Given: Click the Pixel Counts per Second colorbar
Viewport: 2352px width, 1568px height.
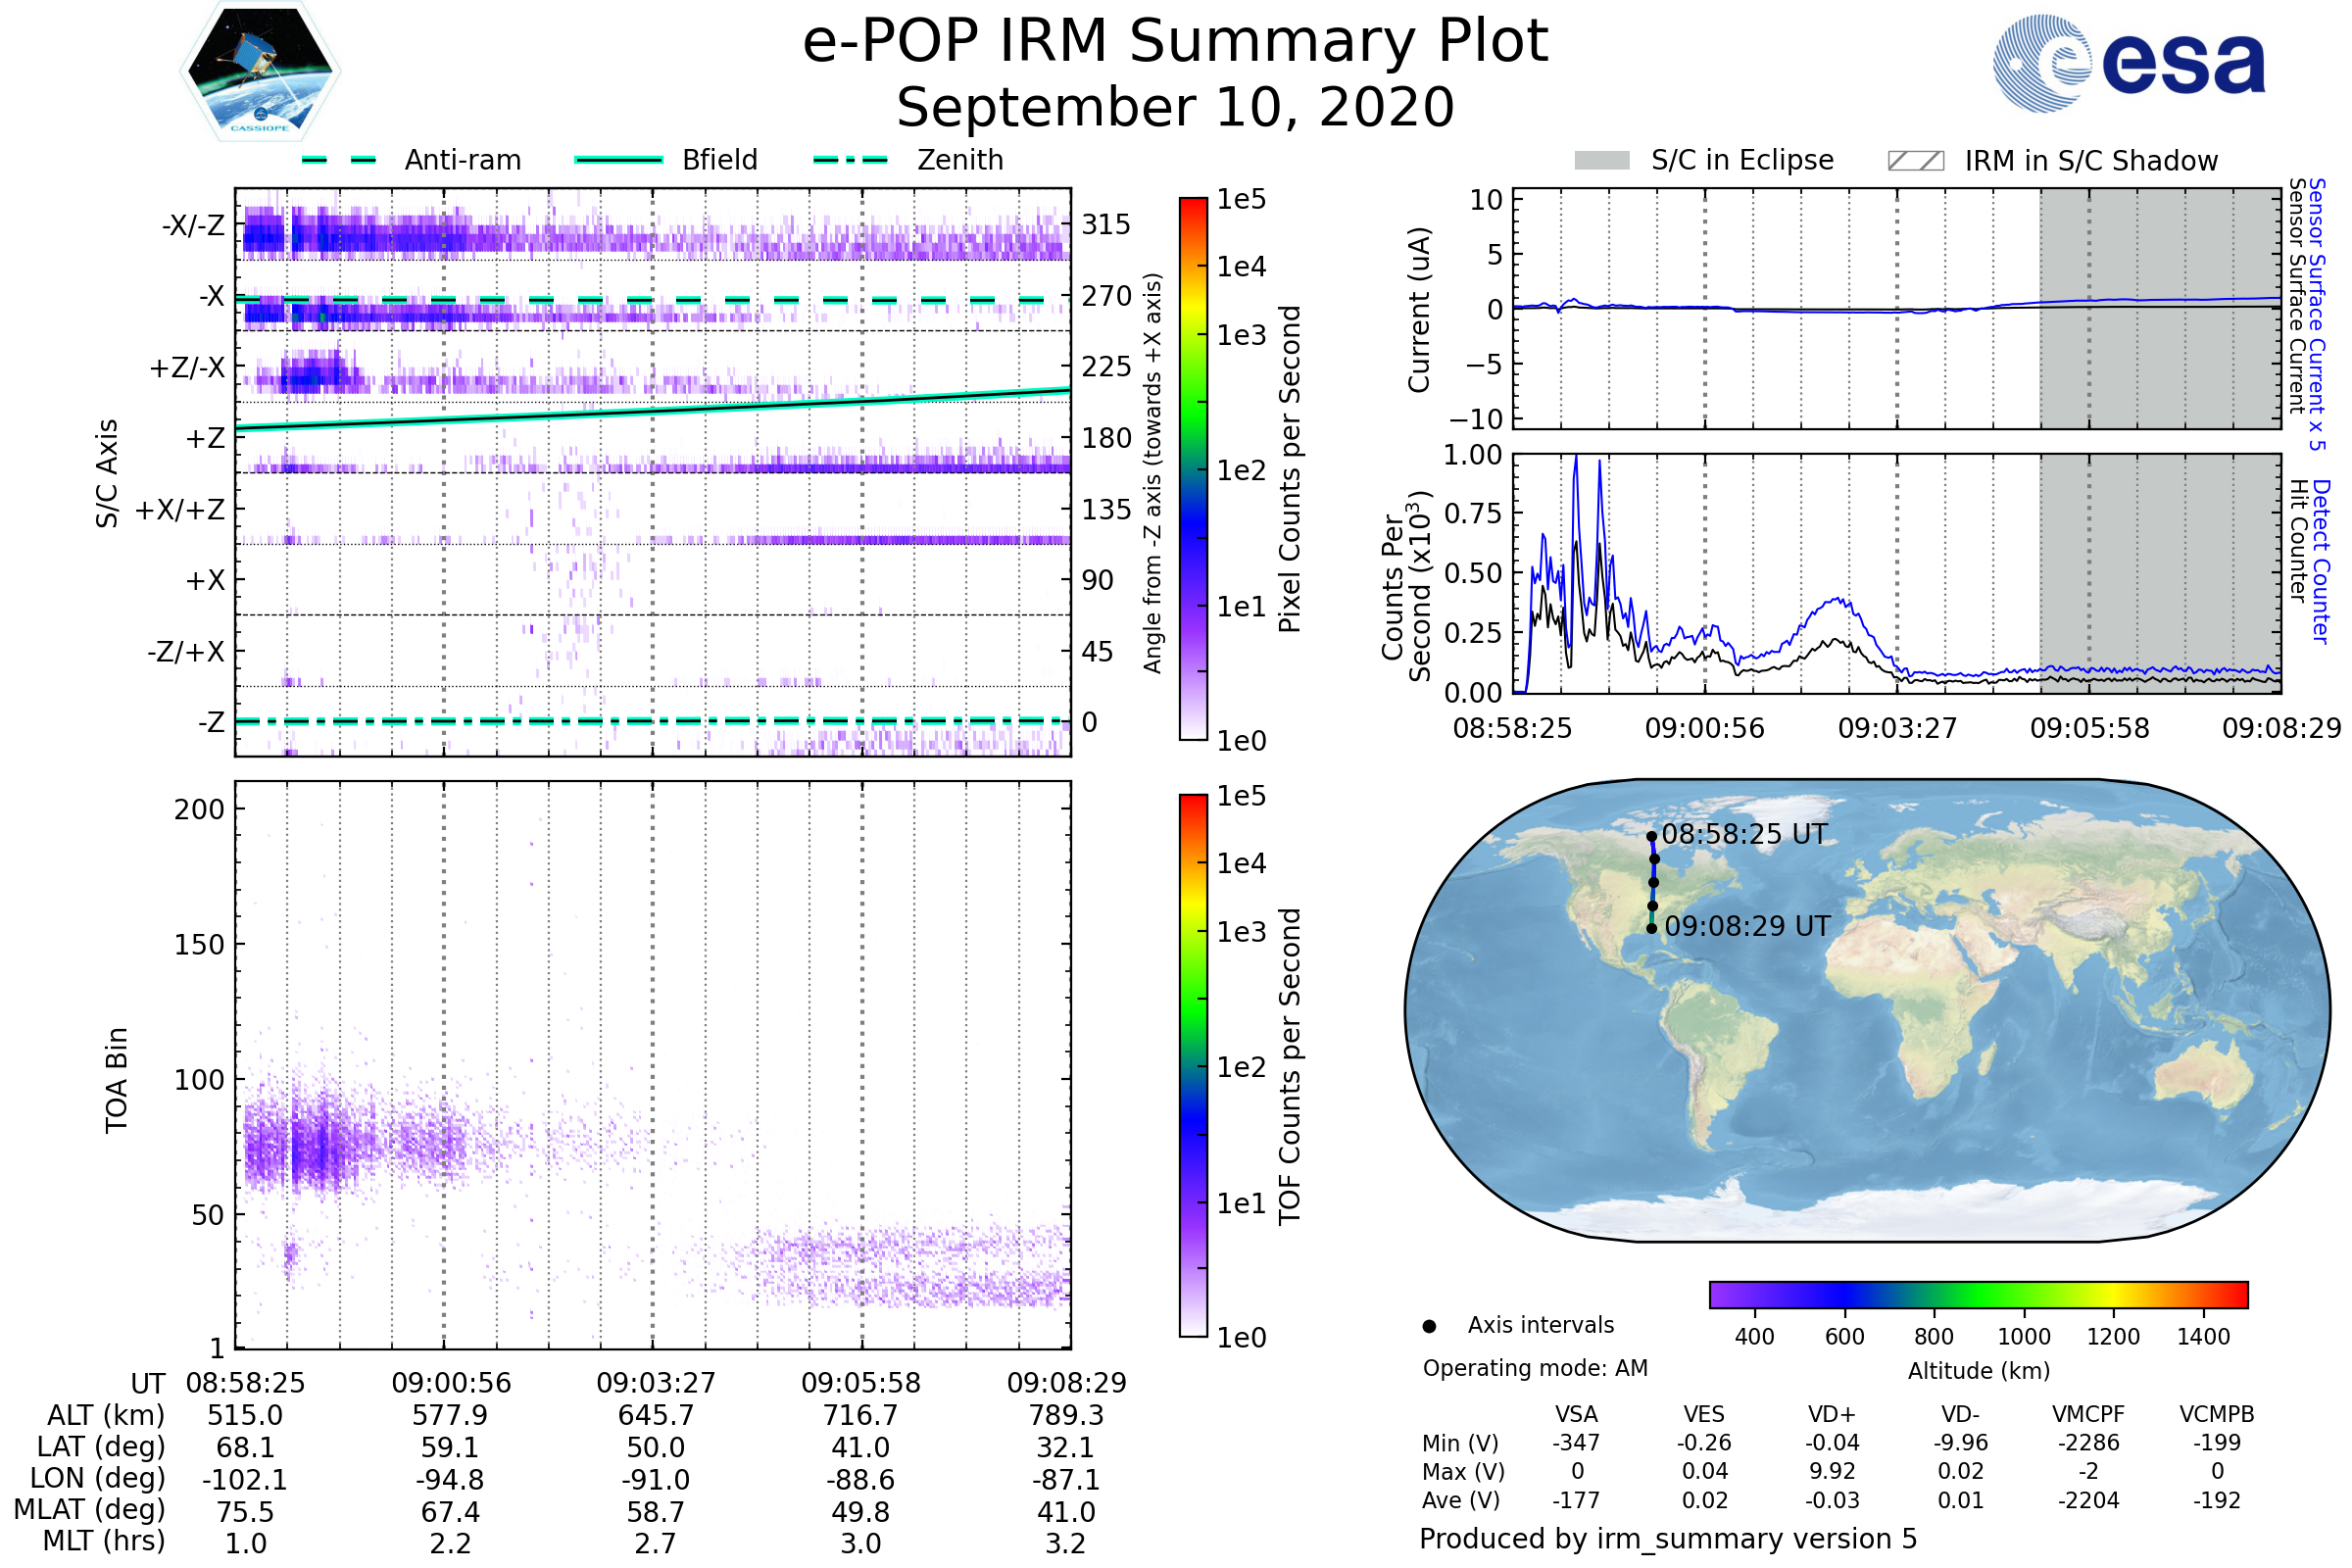Looking at the screenshot, I should pyautogui.click(x=1194, y=469).
